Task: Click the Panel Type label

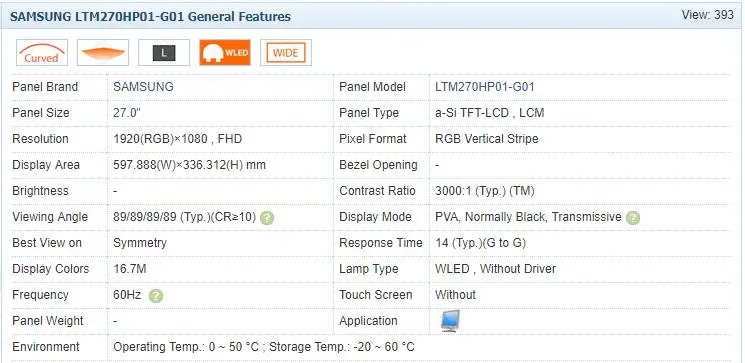Action: point(369,113)
